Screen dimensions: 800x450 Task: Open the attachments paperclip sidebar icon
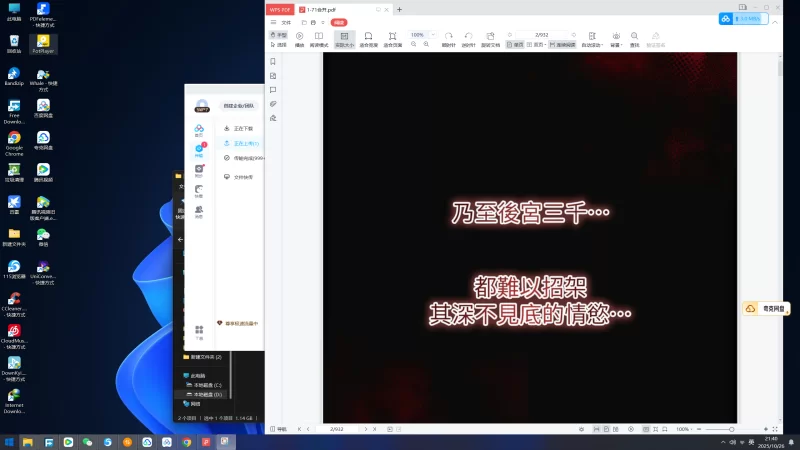273,104
